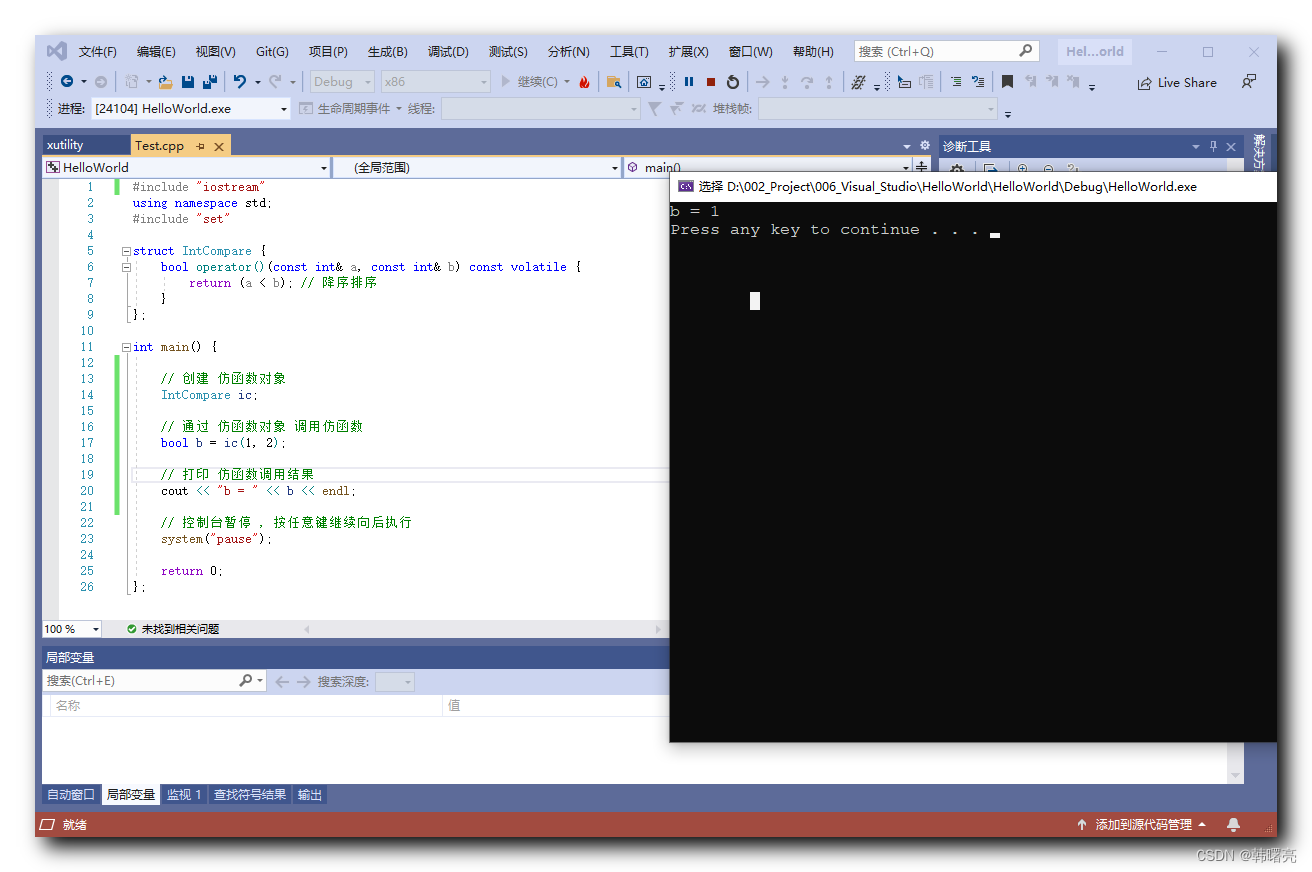Image resolution: width=1312 pixels, height=872 pixels.
Task: Open the Debug configuration dropdown
Action: (342, 82)
